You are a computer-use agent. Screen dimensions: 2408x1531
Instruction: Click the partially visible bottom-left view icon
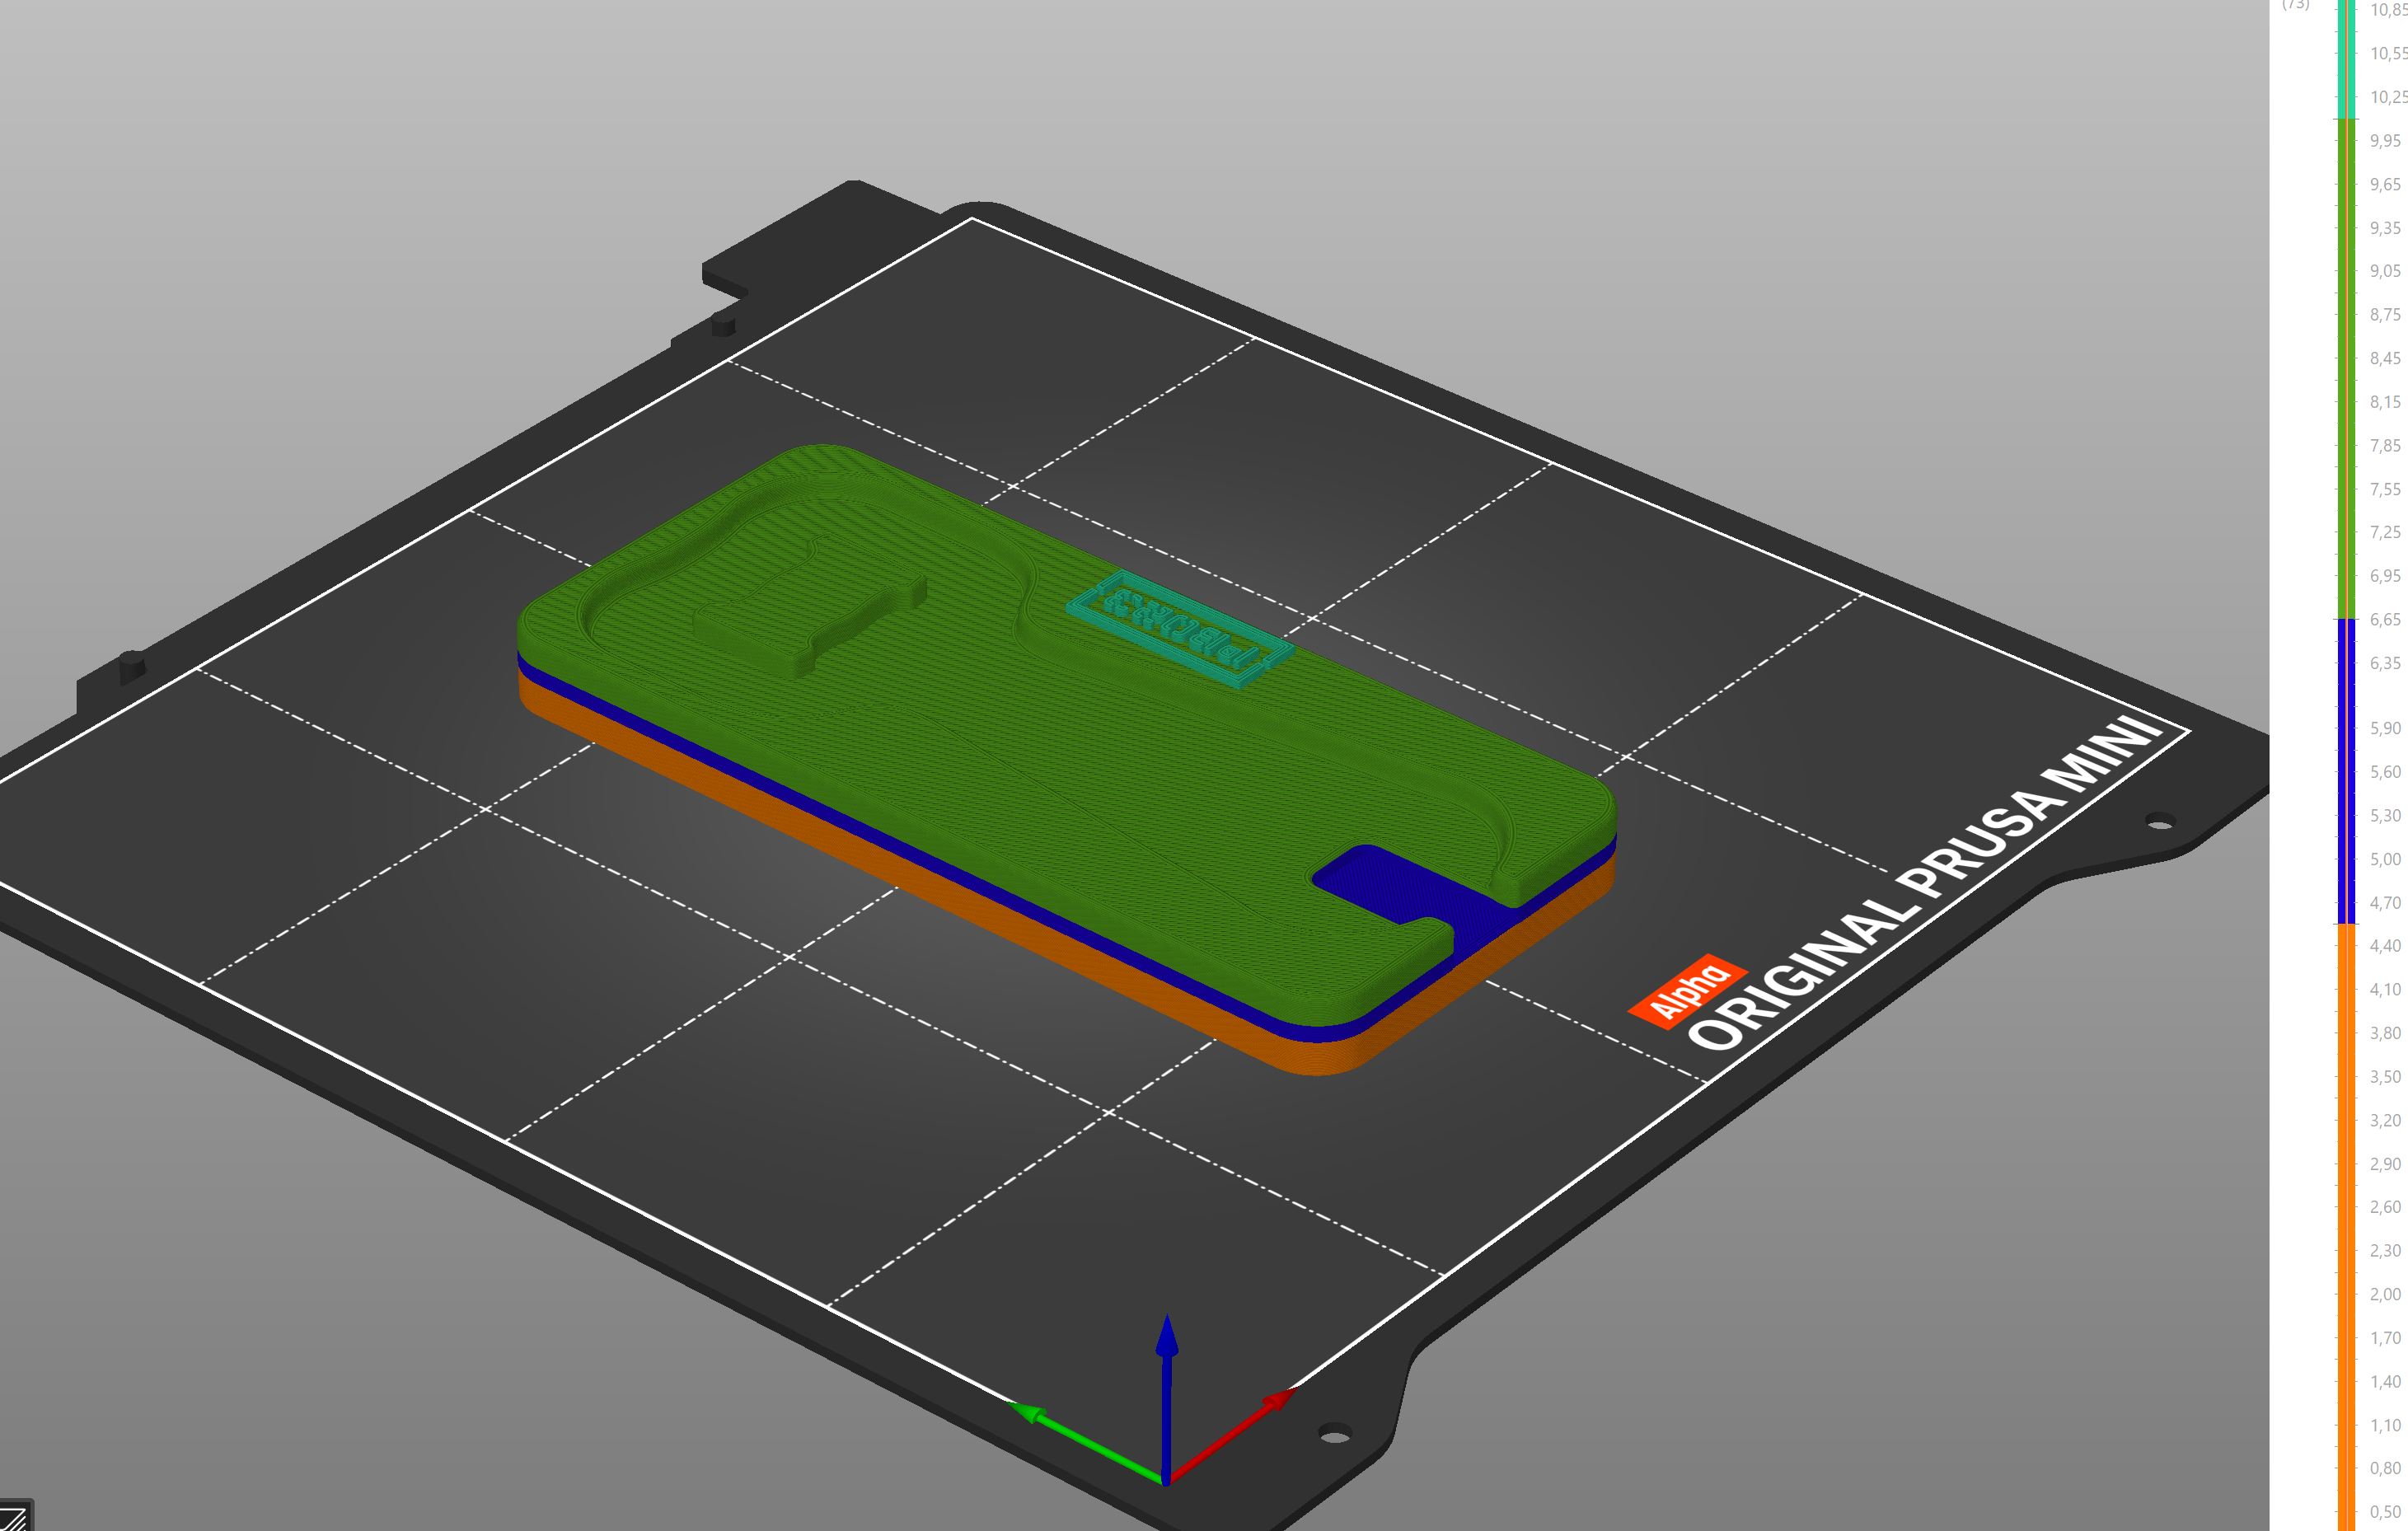(x=15, y=1515)
